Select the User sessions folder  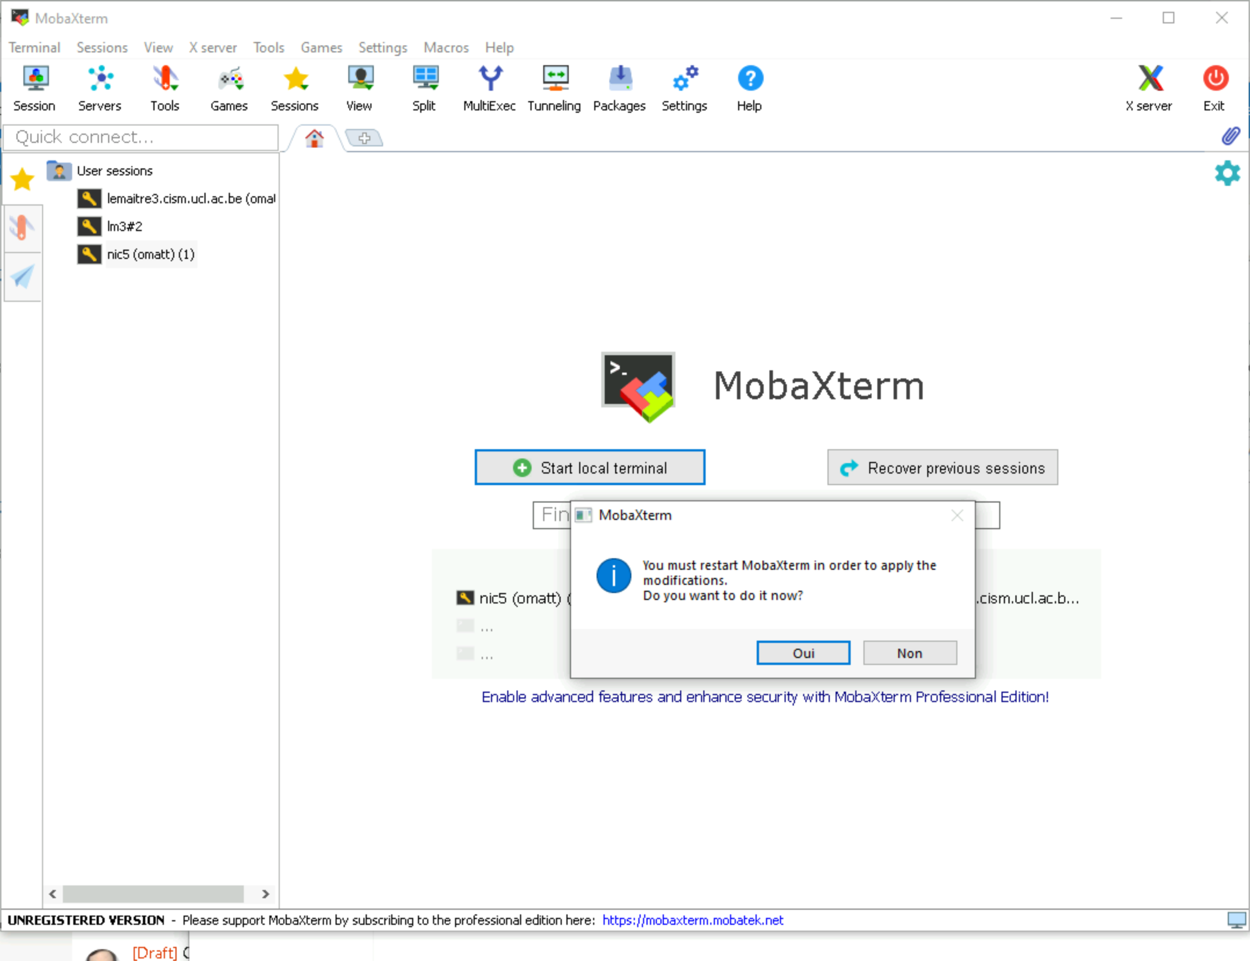100,171
